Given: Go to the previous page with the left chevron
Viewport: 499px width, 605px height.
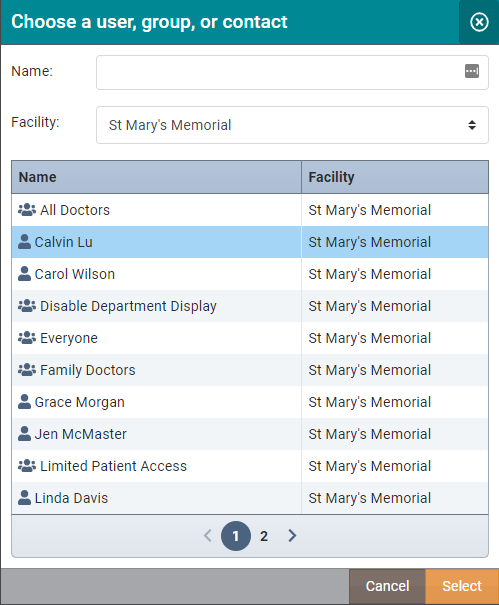Looking at the screenshot, I should (x=208, y=536).
